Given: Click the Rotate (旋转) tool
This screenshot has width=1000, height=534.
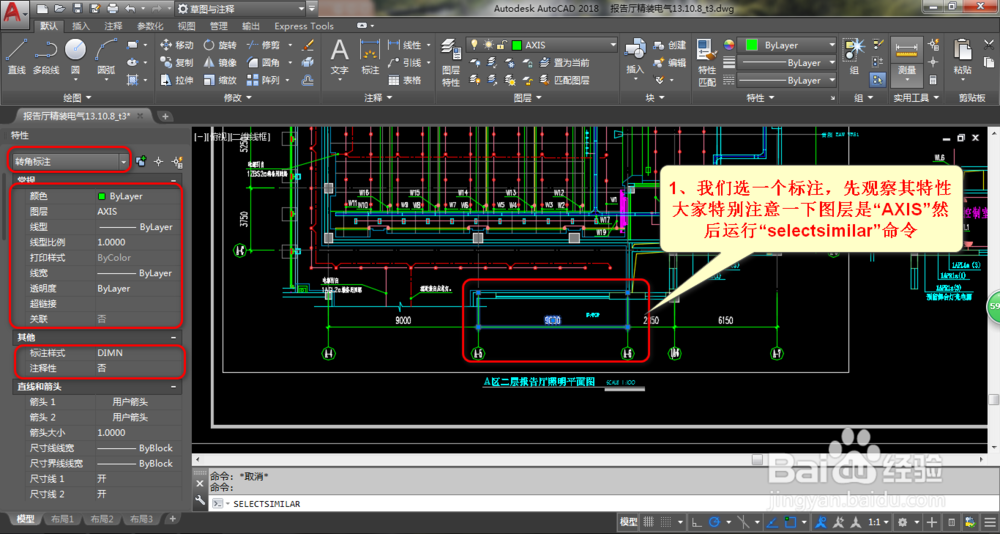Looking at the screenshot, I should (x=220, y=45).
